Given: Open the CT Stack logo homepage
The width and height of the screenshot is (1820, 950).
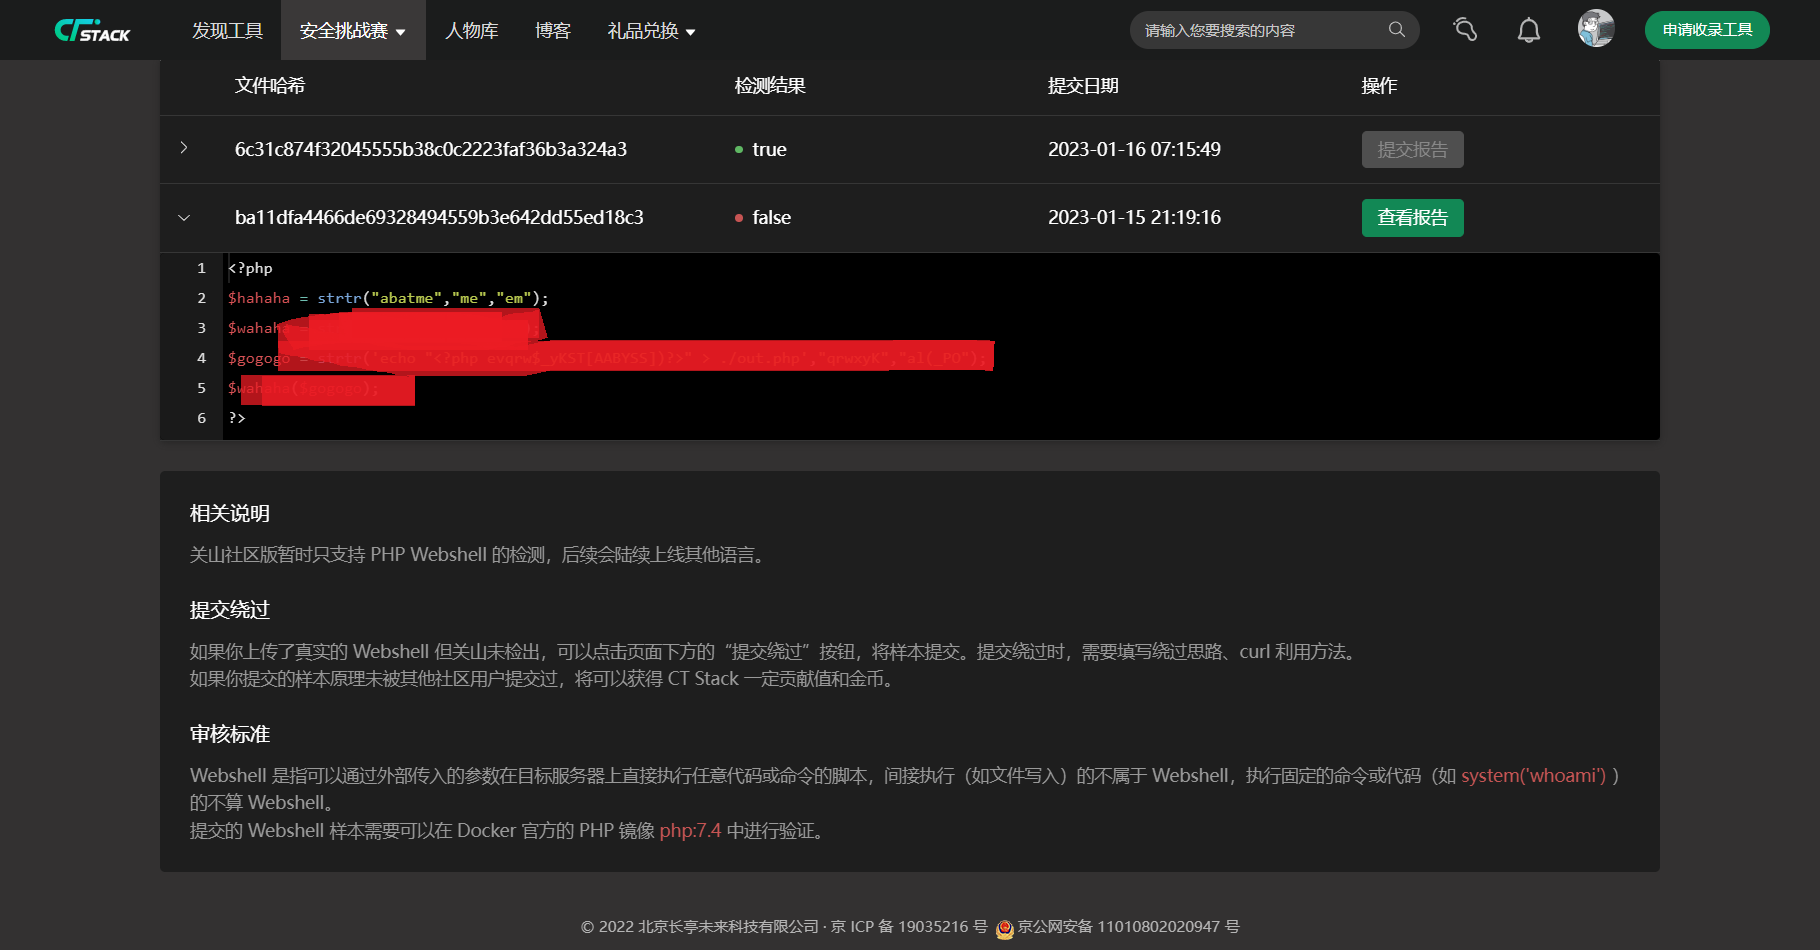Looking at the screenshot, I should pos(92,29).
